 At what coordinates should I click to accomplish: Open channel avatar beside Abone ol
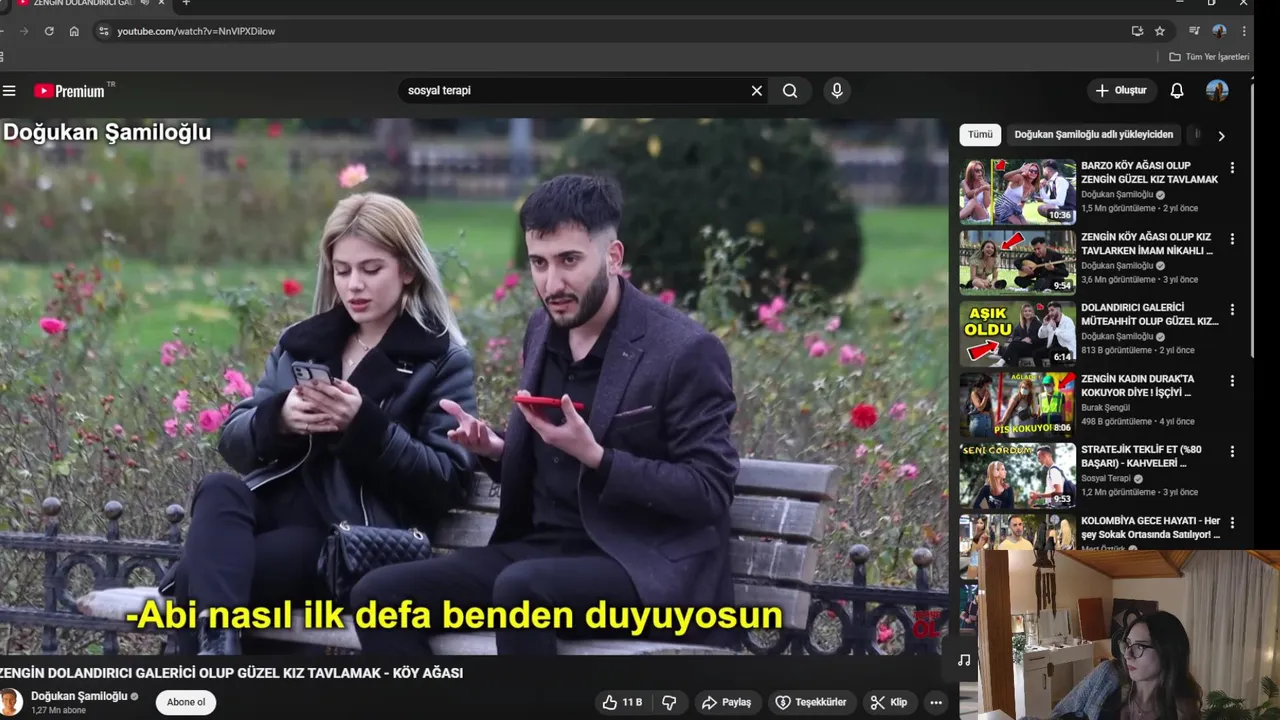(x=11, y=702)
